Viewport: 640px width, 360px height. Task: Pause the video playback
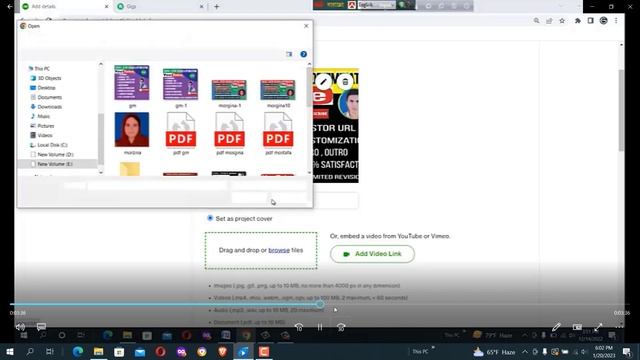[x=320, y=327]
